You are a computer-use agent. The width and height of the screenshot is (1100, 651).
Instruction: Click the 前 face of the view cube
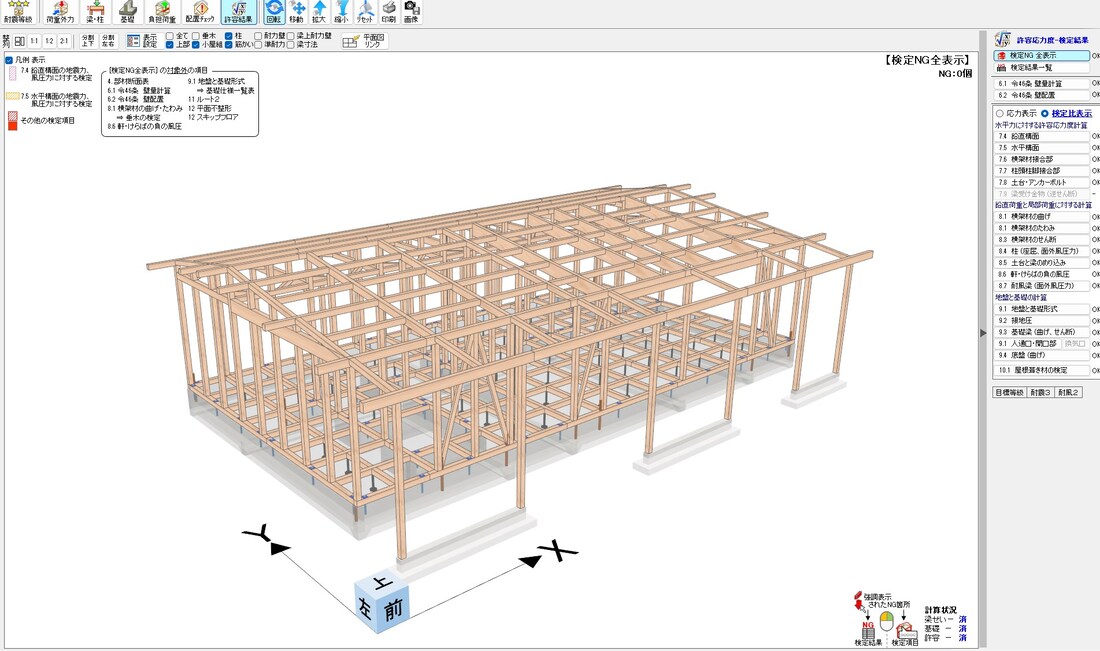click(x=394, y=610)
